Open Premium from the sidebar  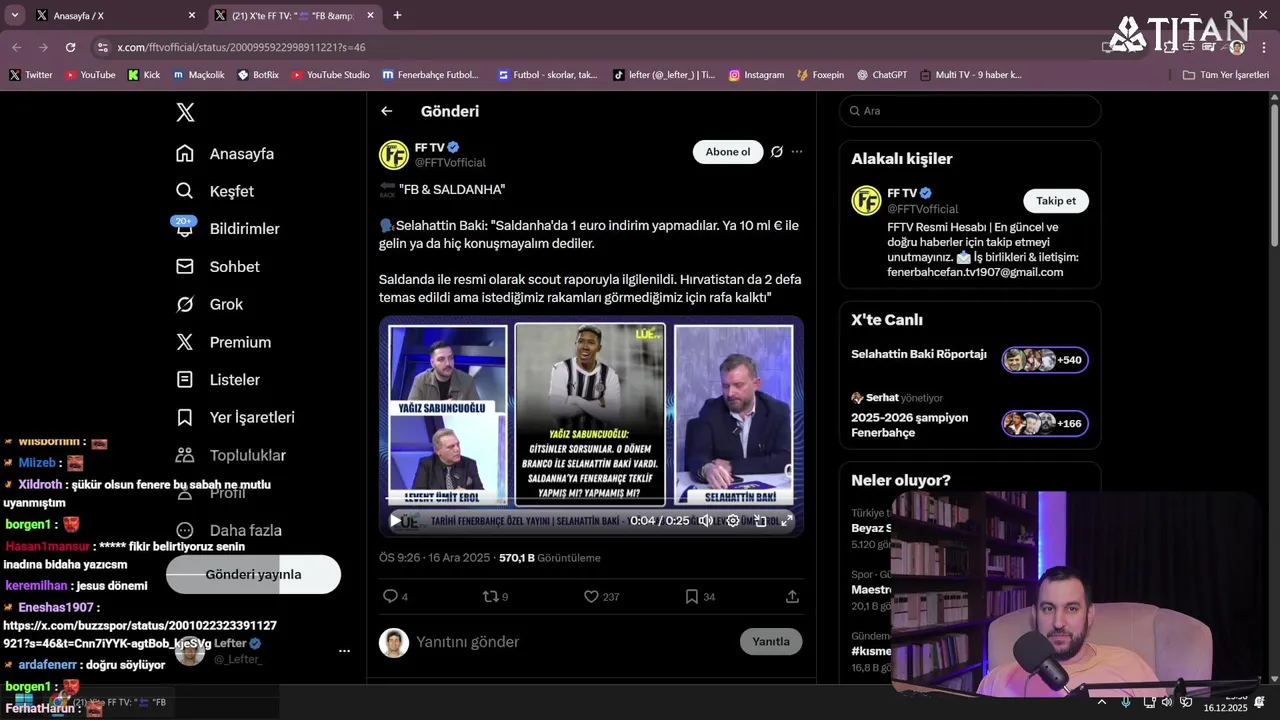coord(223,342)
